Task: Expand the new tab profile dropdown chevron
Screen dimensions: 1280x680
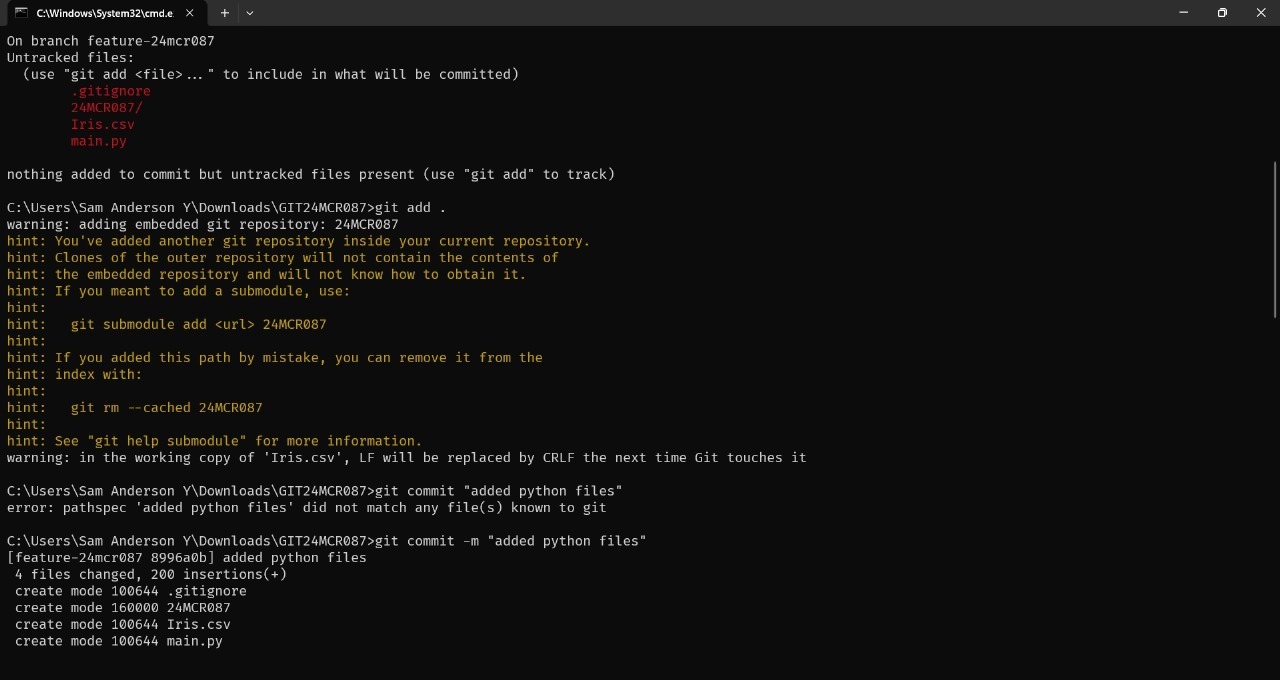Action: click(250, 13)
